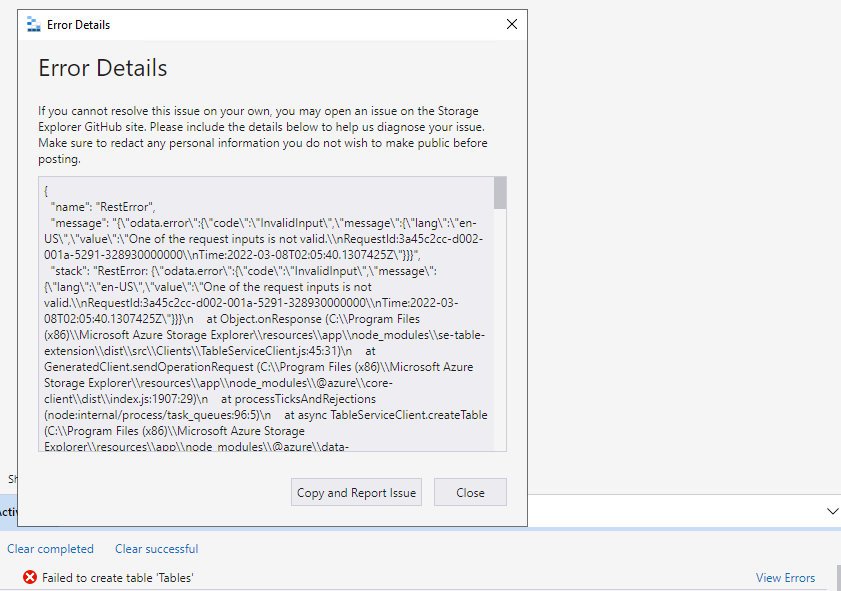Image resolution: width=841 pixels, height=591 pixels.
Task: Click the red failed status icon
Action: [x=30, y=577]
